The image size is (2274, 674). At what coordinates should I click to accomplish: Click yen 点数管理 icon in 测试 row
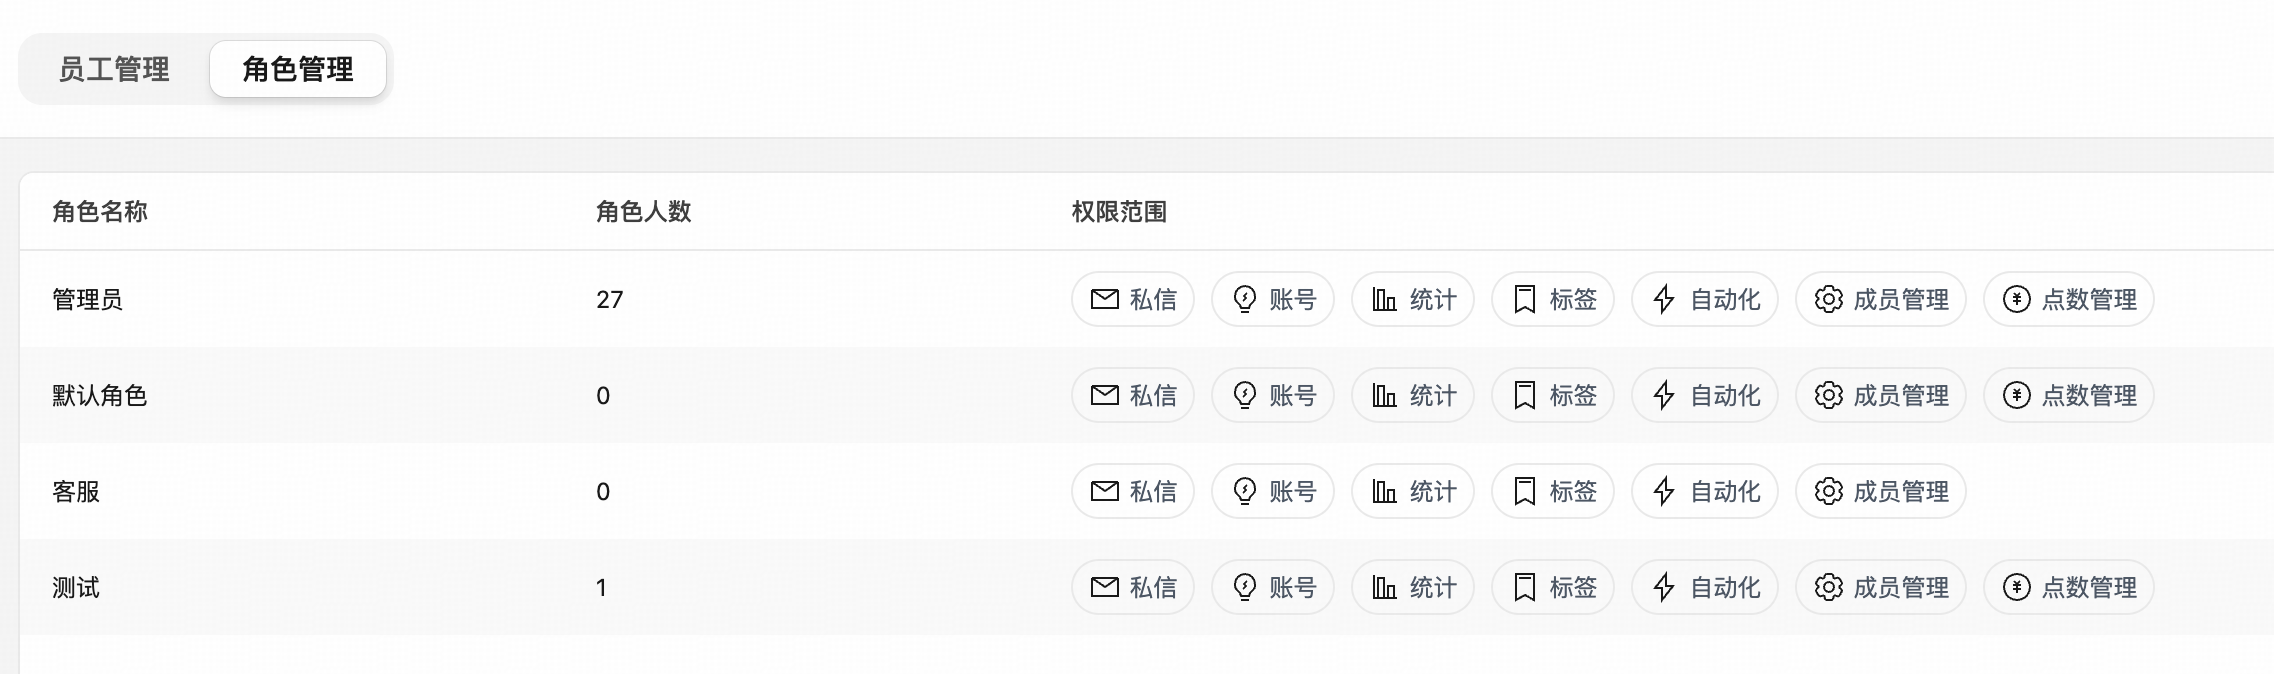(2016, 588)
